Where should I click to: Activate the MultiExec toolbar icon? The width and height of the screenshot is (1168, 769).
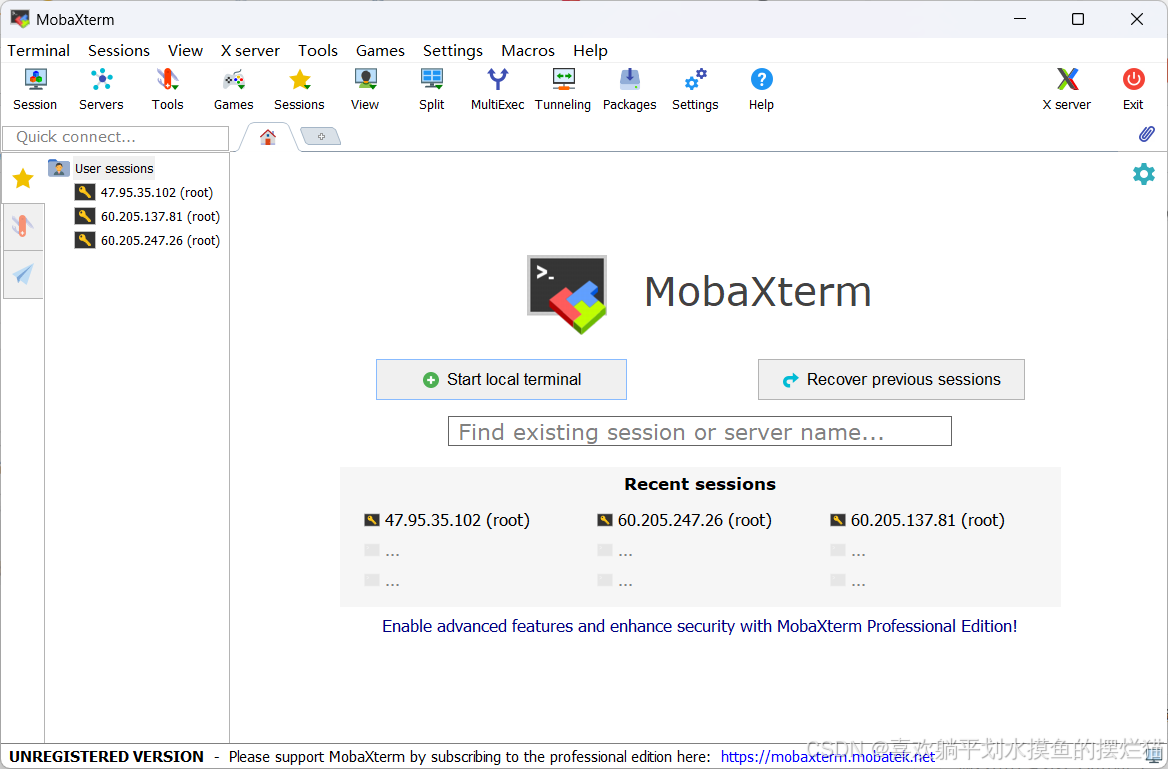pos(498,89)
